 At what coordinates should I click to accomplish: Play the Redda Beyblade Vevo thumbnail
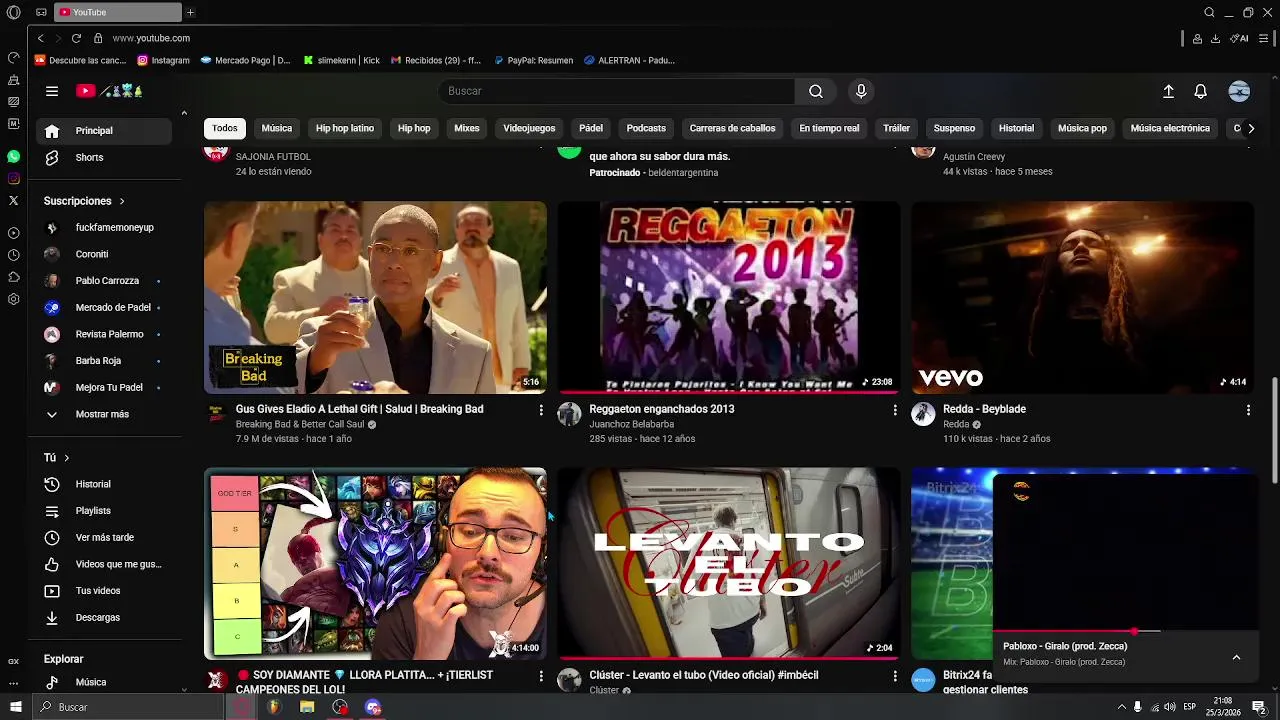1082,298
